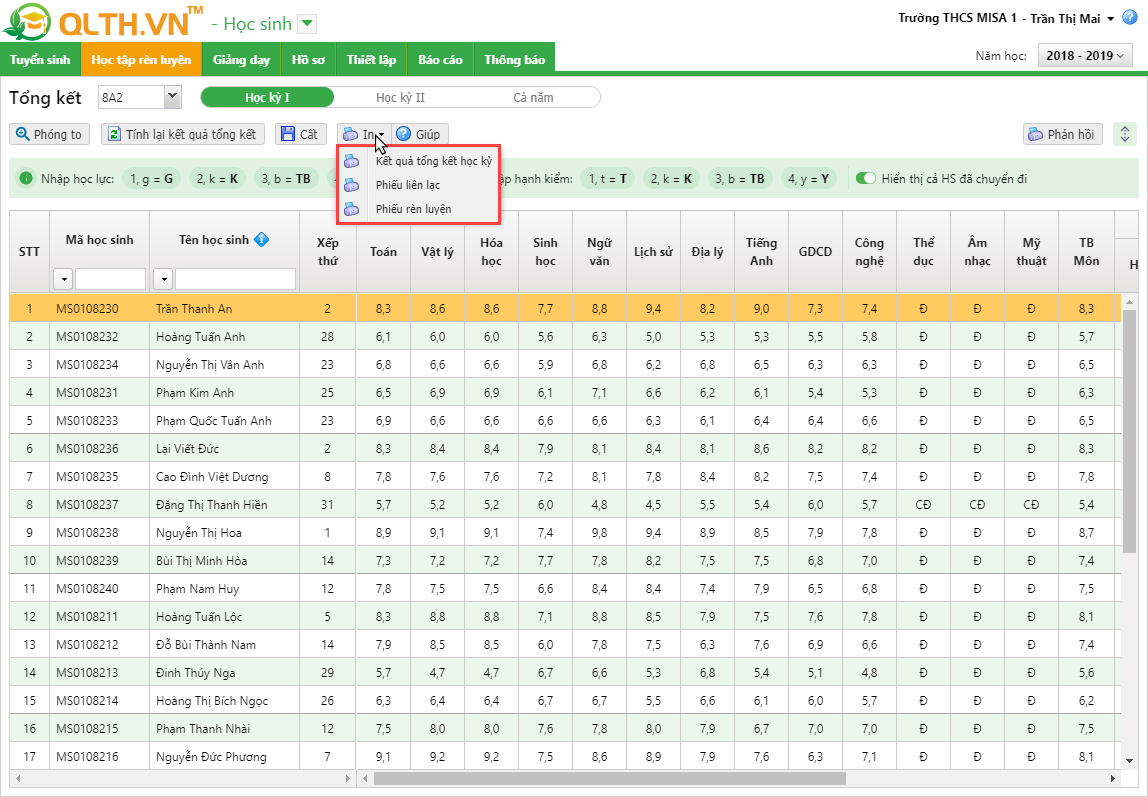Click the Mã học sinh filter input
The image size is (1148, 797).
pyautogui.click(x=111, y=279)
